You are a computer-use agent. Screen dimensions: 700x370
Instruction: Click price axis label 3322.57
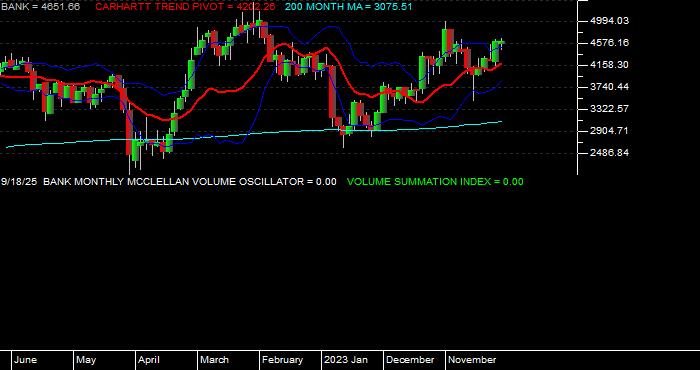coord(609,109)
